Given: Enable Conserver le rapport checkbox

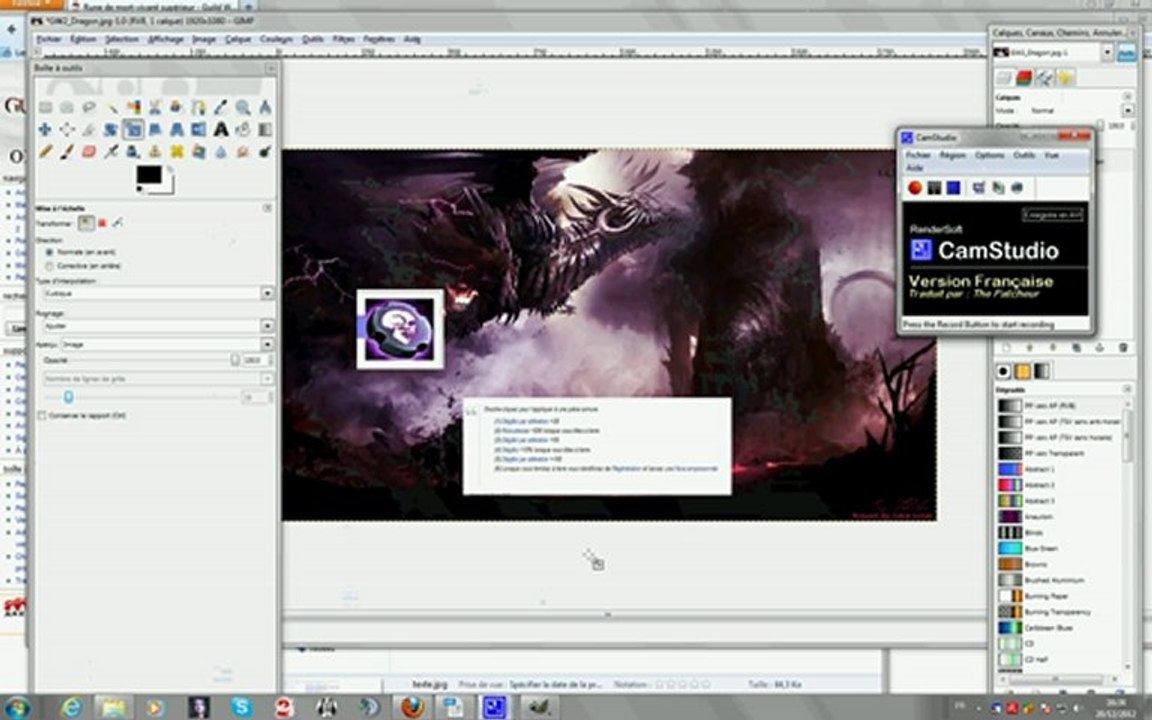Looking at the screenshot, I should [42, 415].
